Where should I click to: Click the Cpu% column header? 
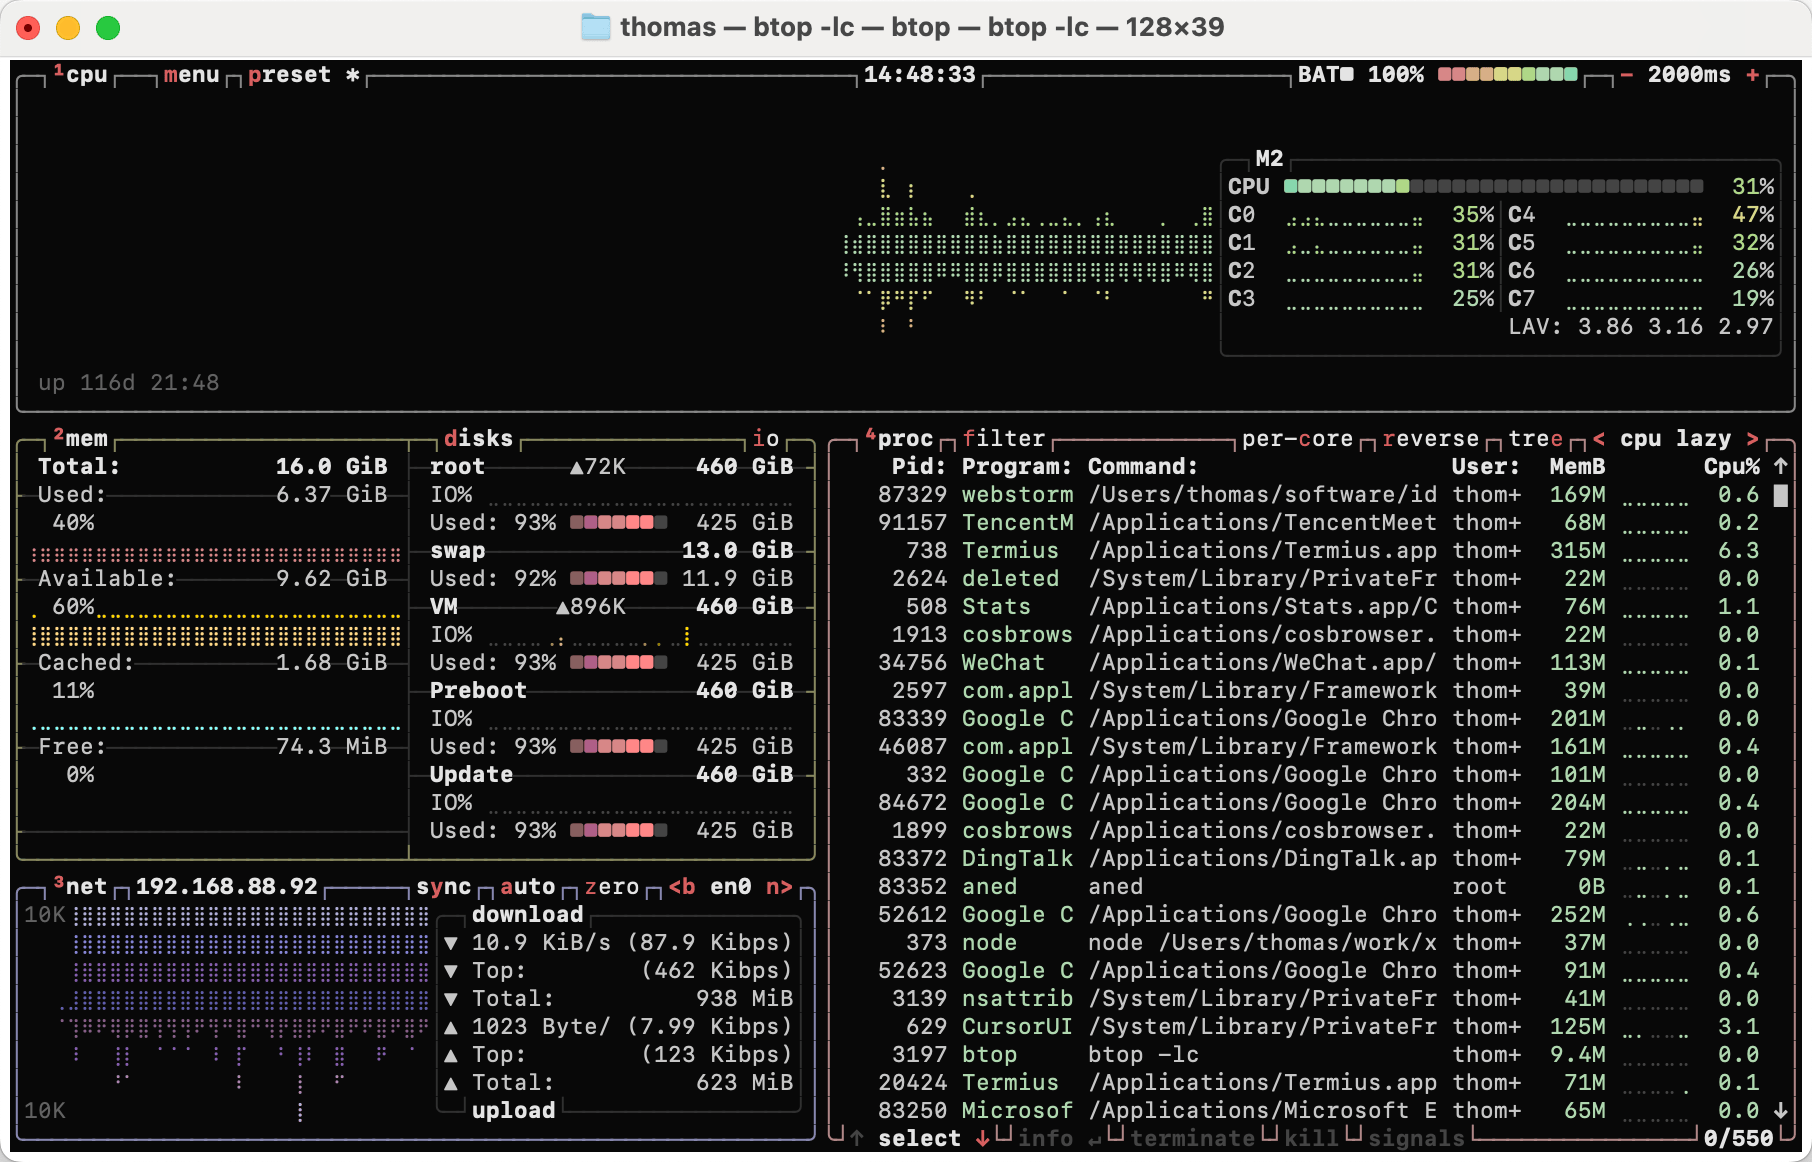pos(1732,466)
